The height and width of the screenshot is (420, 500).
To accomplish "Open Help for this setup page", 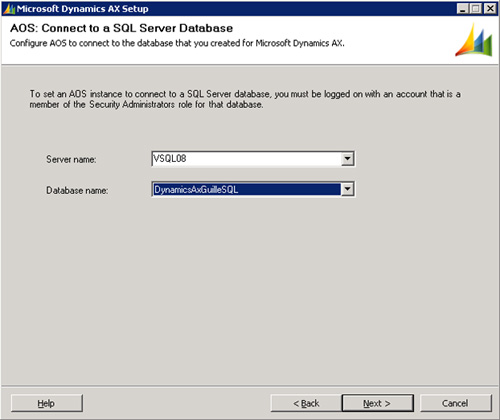I will click(x=47, y=403).
